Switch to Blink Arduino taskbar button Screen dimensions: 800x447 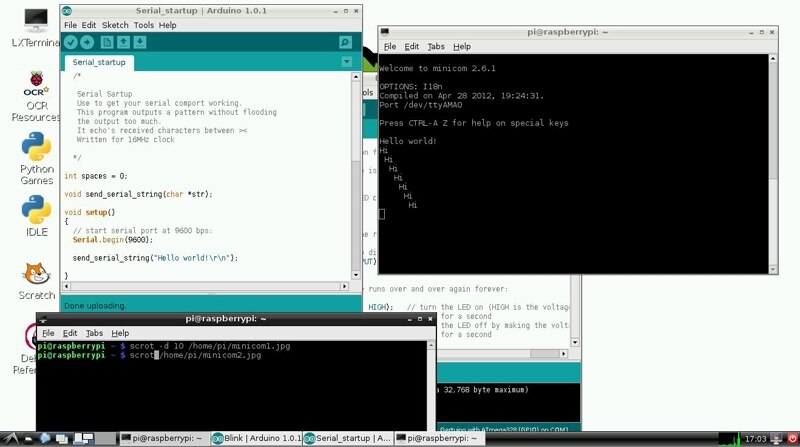tap(256, 438)
